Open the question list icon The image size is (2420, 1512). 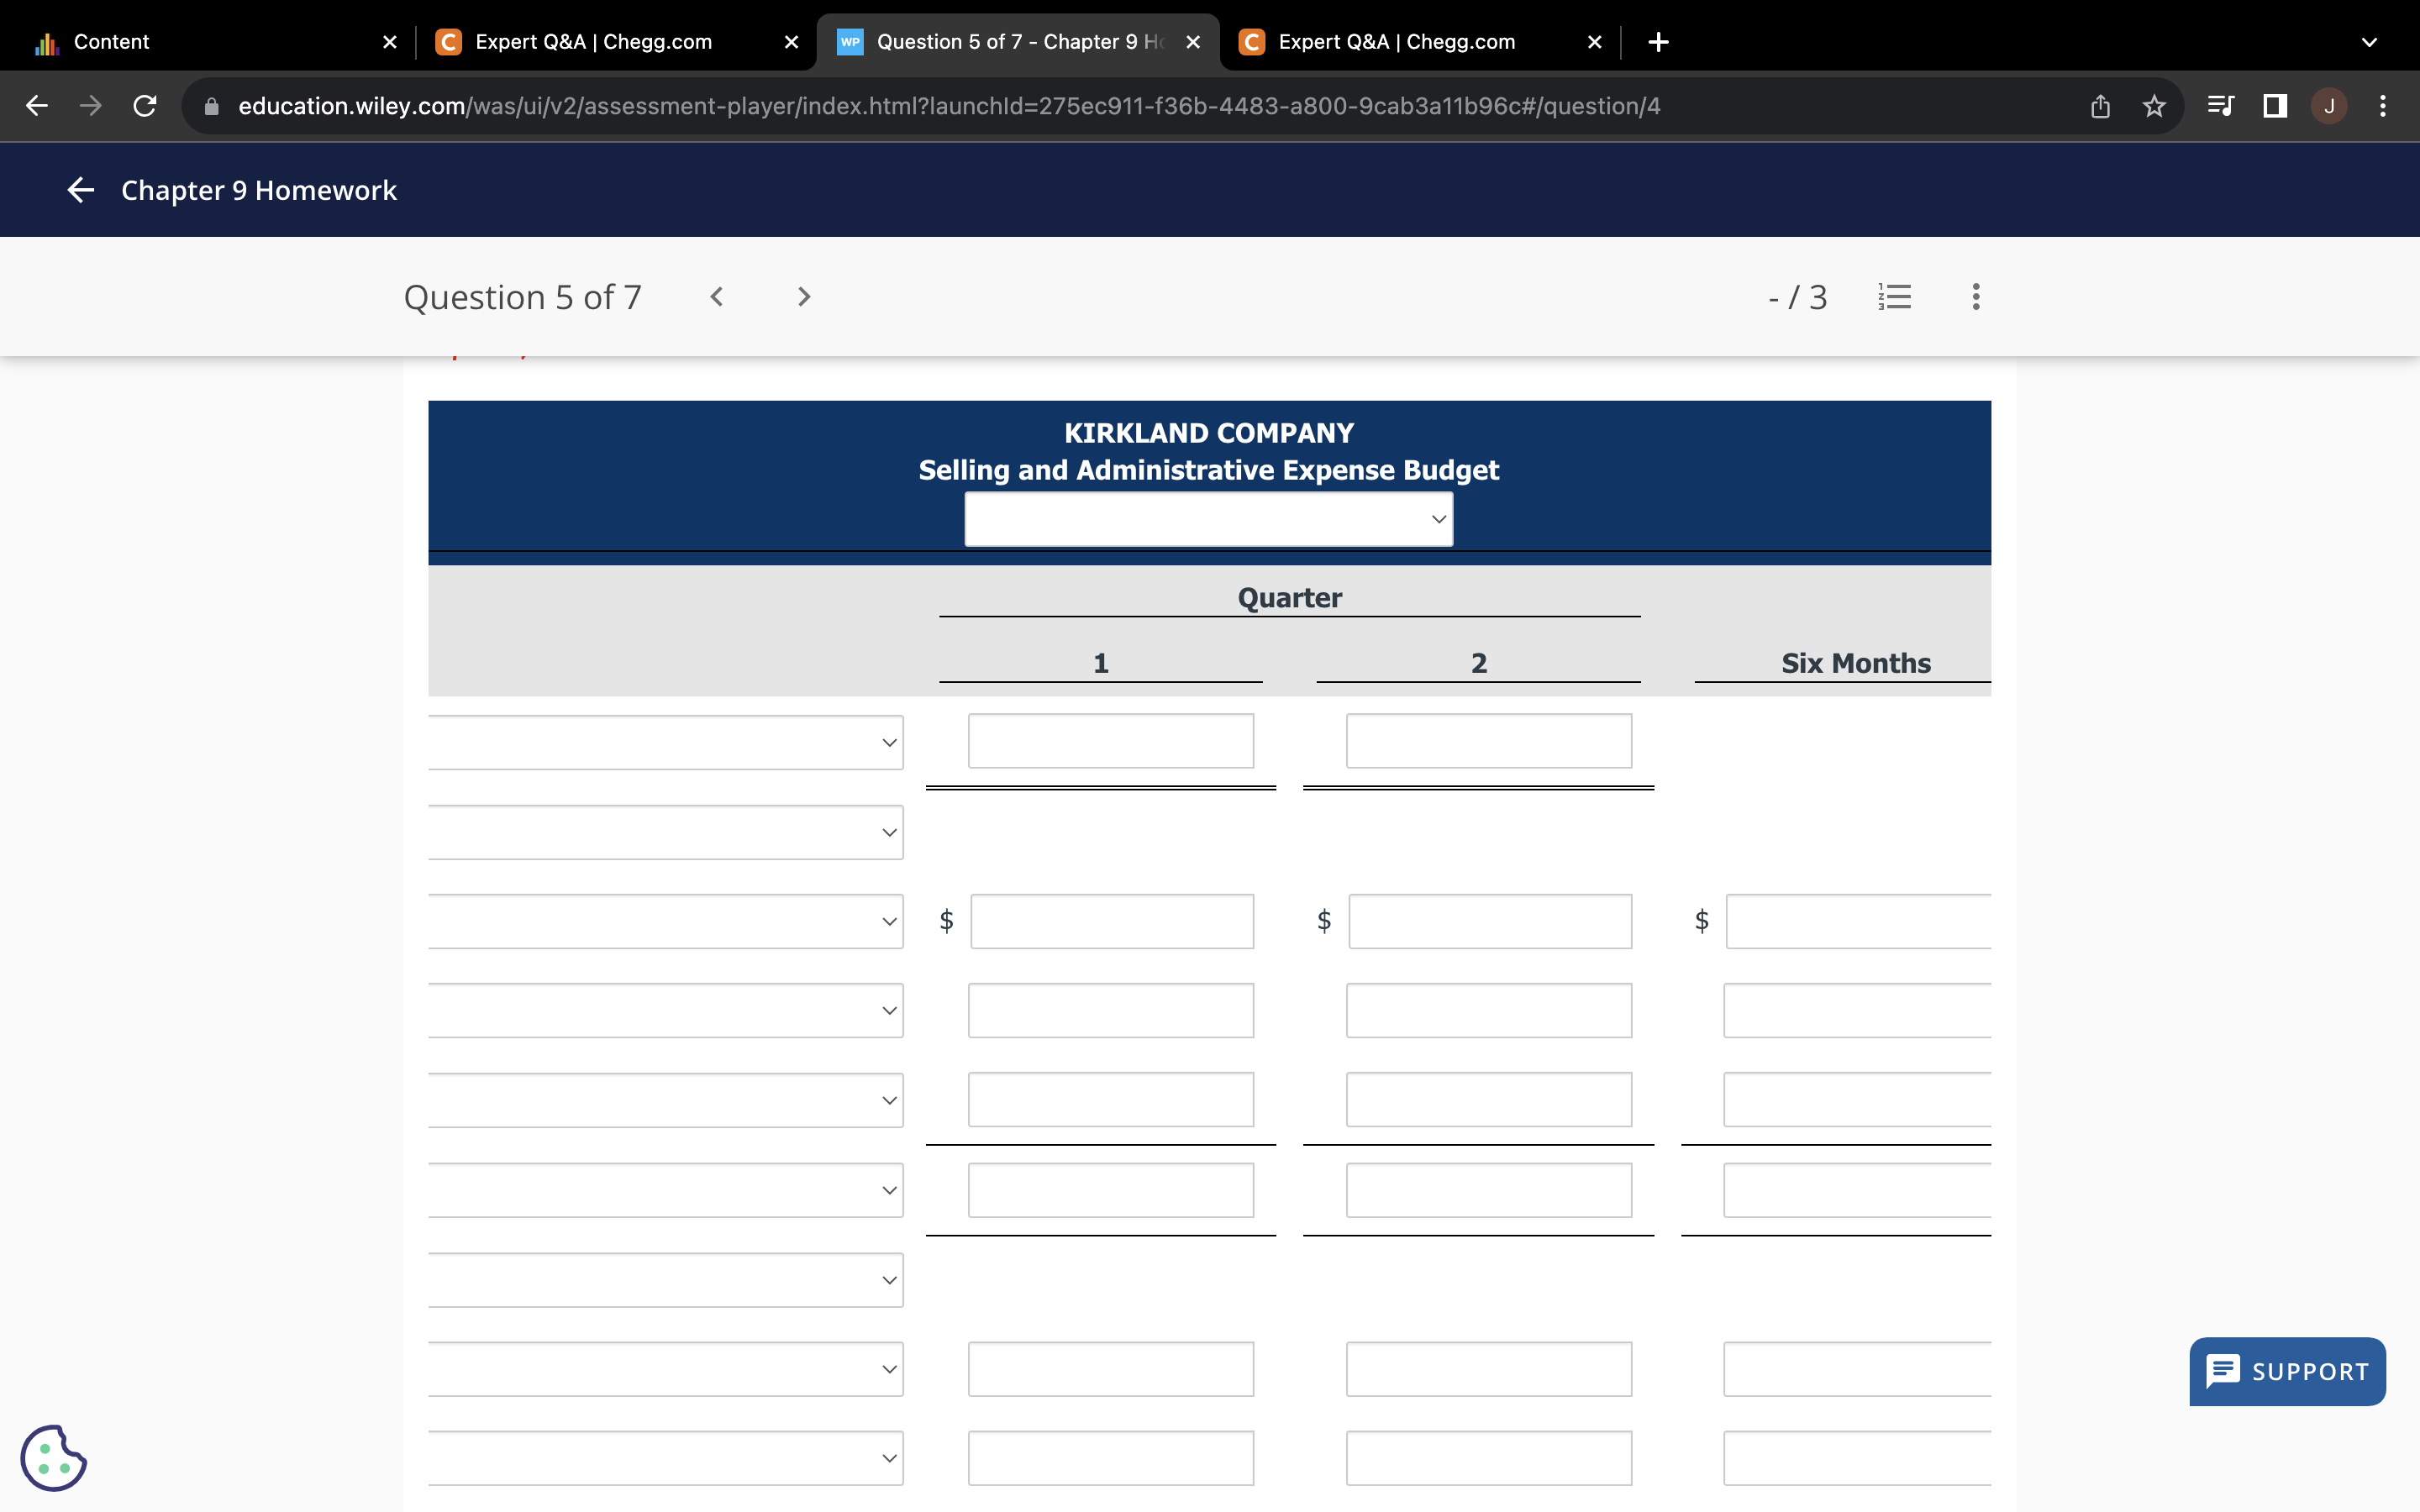[x=1894, y=297]
